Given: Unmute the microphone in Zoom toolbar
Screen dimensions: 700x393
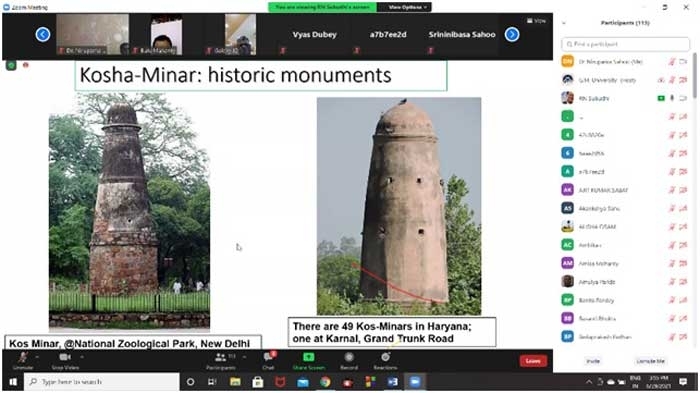Looking at the screenshot, I should click(23, 358).
